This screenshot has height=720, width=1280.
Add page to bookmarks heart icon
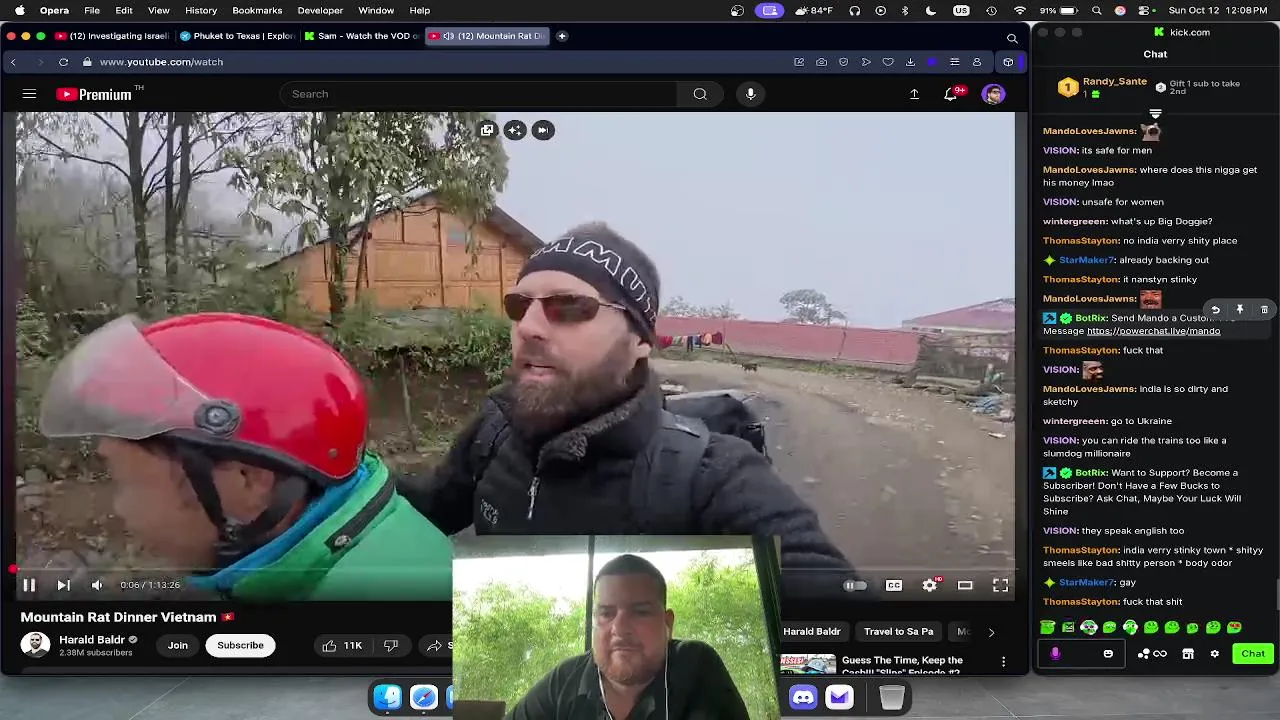click(888, 62)
